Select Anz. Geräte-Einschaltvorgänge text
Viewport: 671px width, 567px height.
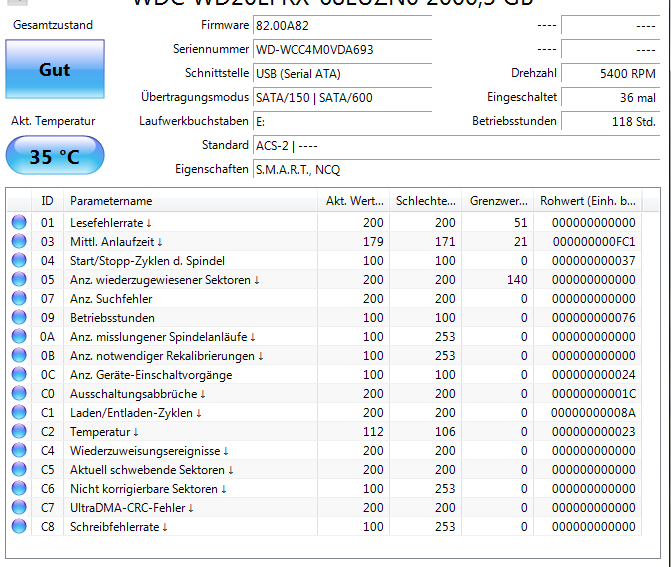(151, 375)
